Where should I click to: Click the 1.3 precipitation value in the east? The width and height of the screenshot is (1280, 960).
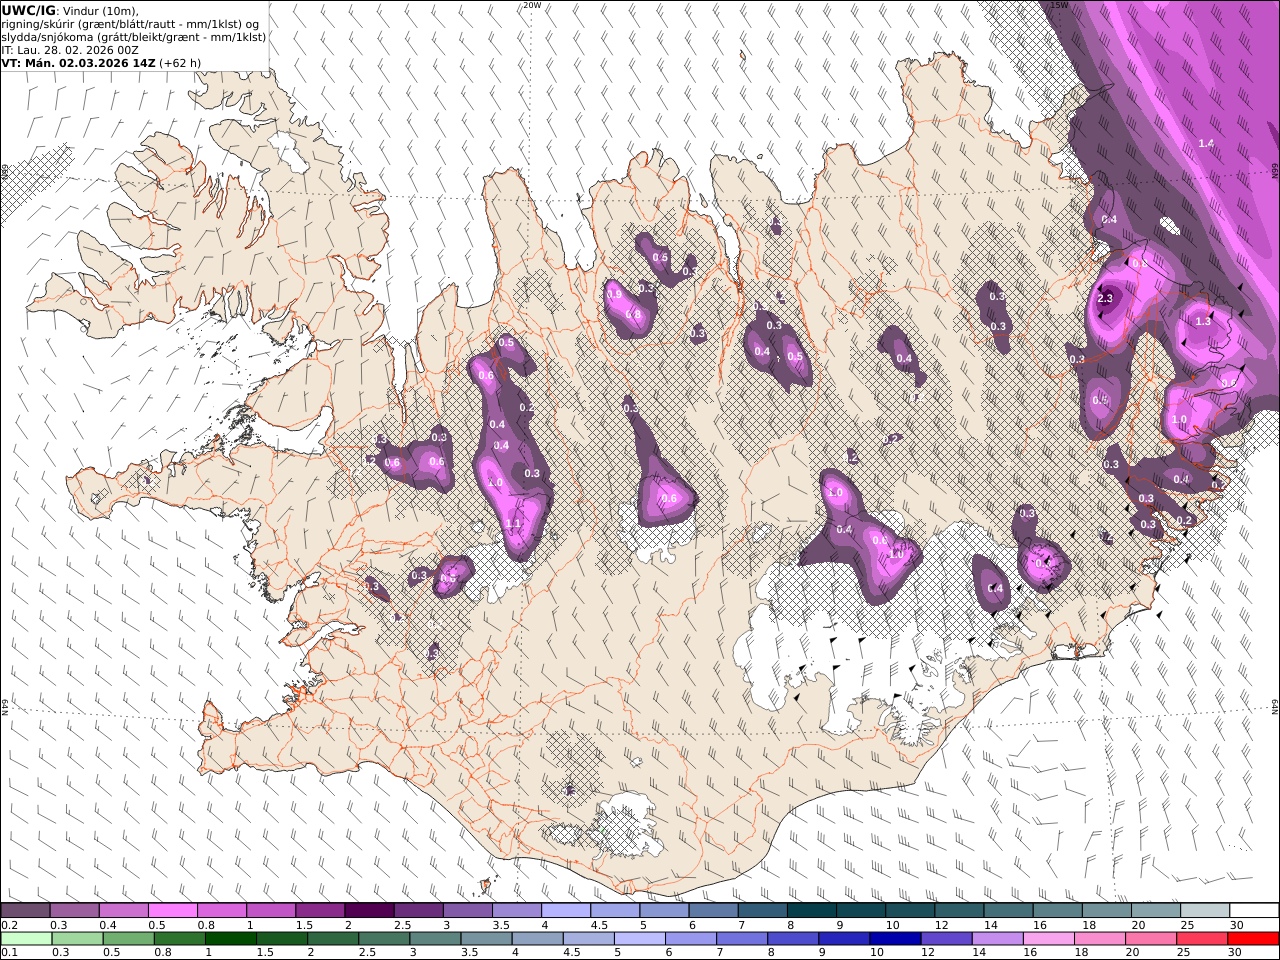point(1203,322)
